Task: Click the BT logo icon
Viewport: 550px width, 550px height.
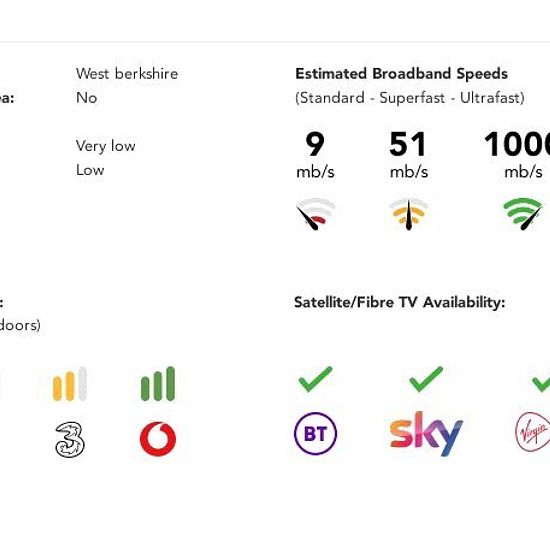Action: coord(315,434)
